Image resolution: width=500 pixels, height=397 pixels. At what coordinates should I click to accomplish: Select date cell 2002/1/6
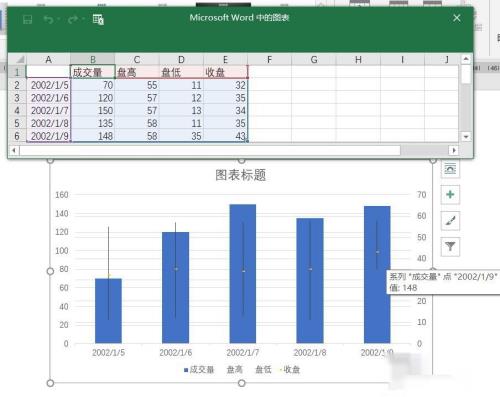click(48, 98)
